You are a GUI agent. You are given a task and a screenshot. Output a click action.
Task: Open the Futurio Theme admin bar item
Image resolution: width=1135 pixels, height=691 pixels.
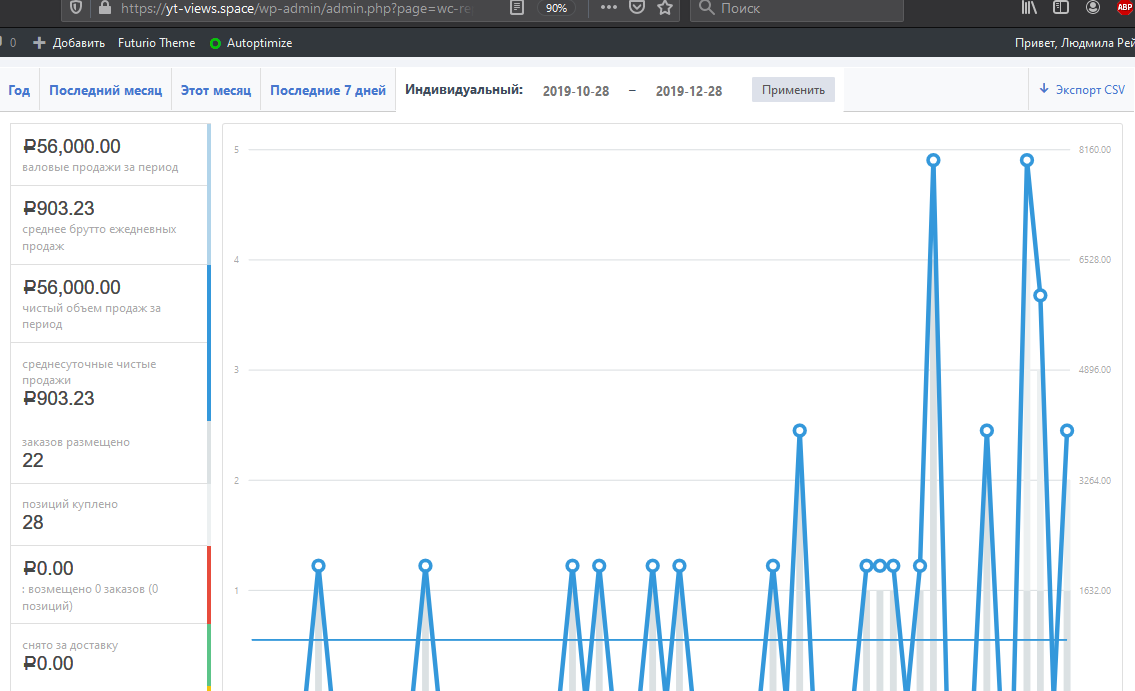156,43
